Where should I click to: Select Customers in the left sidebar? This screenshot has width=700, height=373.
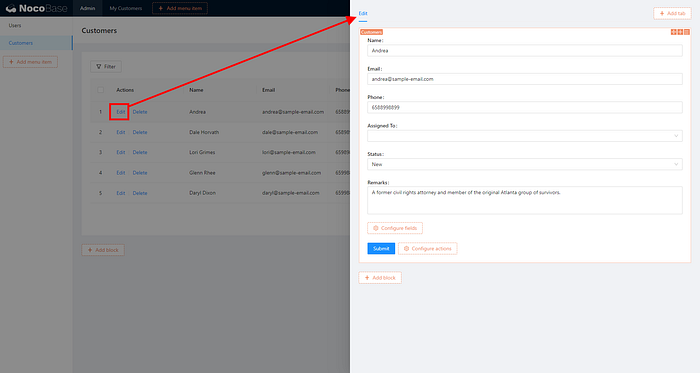36,43
